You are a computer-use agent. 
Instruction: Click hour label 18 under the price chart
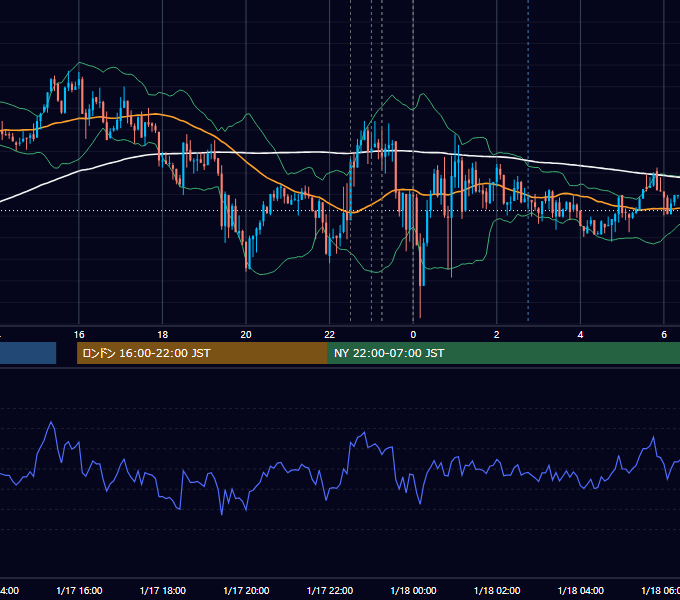[163, 335]
